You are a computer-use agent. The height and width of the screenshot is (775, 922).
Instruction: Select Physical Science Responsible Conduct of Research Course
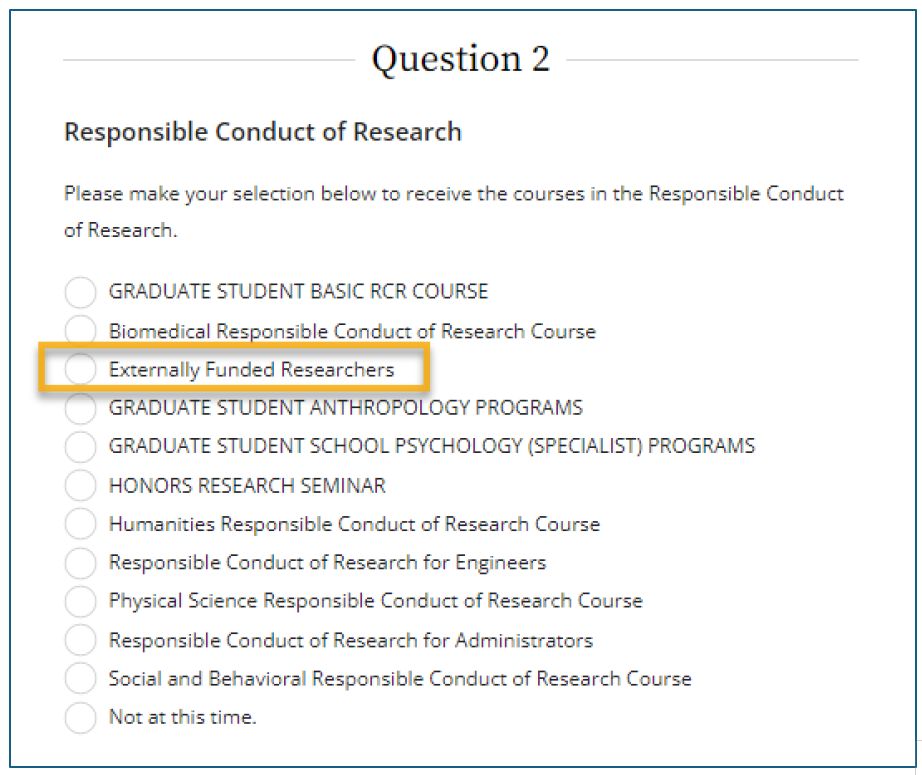tap(80, 601)
